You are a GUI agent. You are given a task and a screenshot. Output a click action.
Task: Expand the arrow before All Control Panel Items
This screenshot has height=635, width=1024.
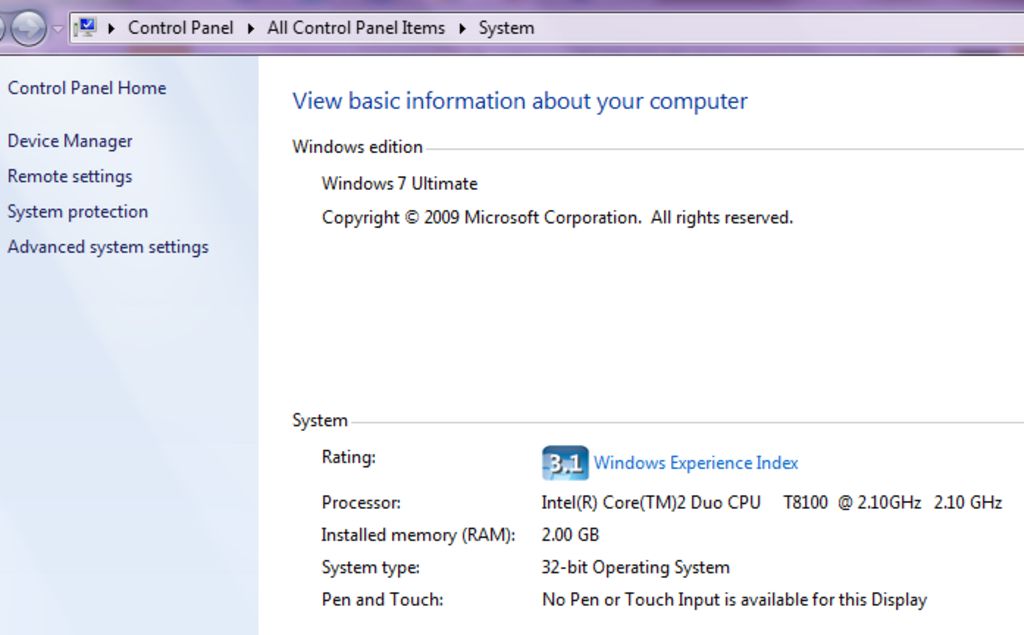[251, 28]
